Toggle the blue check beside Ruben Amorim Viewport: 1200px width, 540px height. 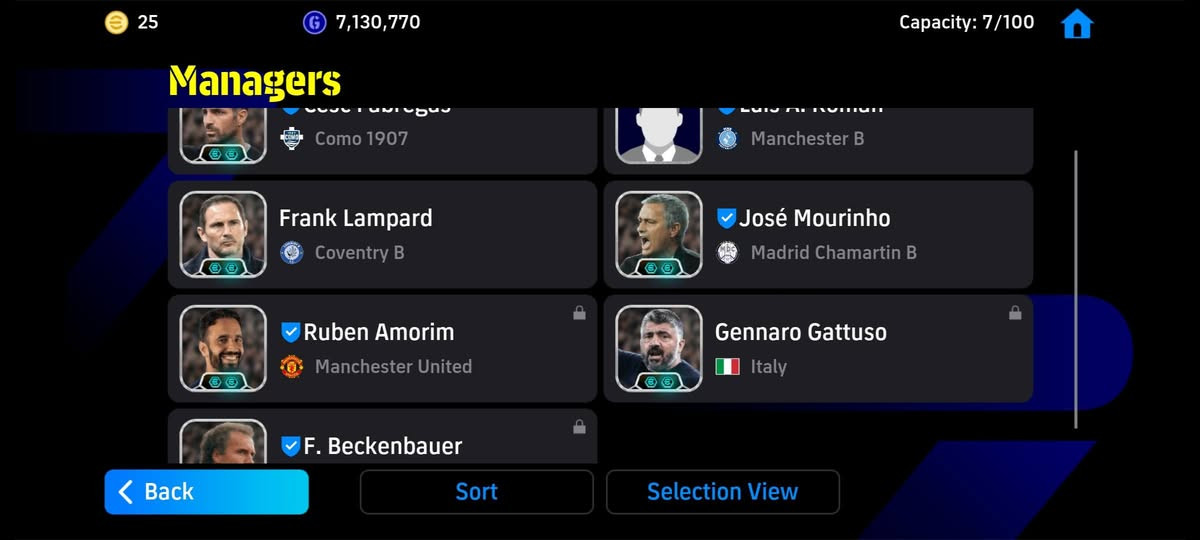point(290,332)
